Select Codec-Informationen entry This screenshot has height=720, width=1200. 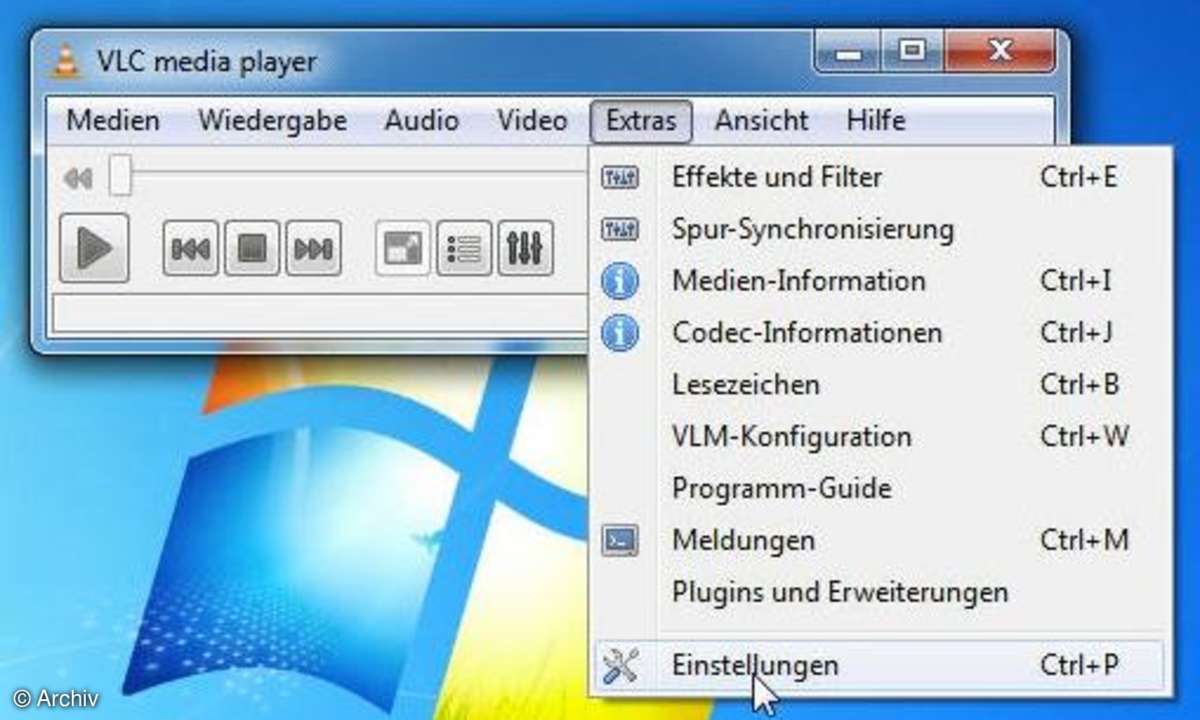click(x=880, y=332)
